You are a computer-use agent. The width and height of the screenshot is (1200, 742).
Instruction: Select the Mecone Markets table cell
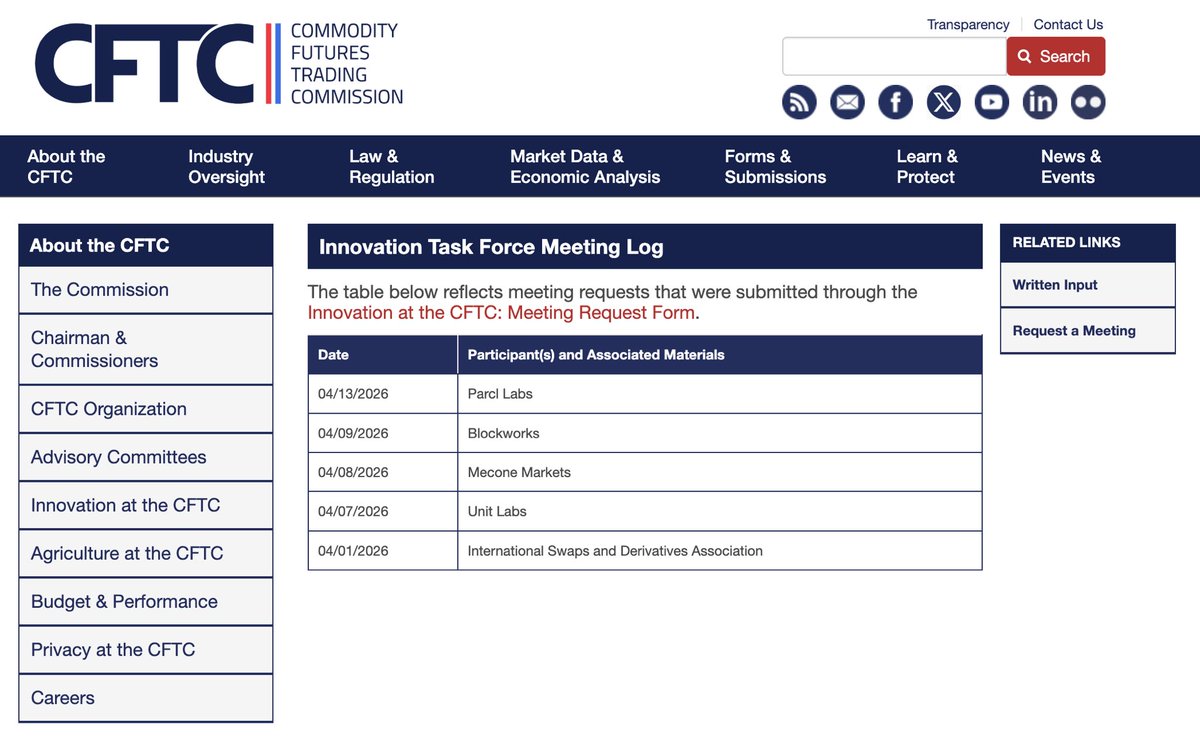[720, 472]
